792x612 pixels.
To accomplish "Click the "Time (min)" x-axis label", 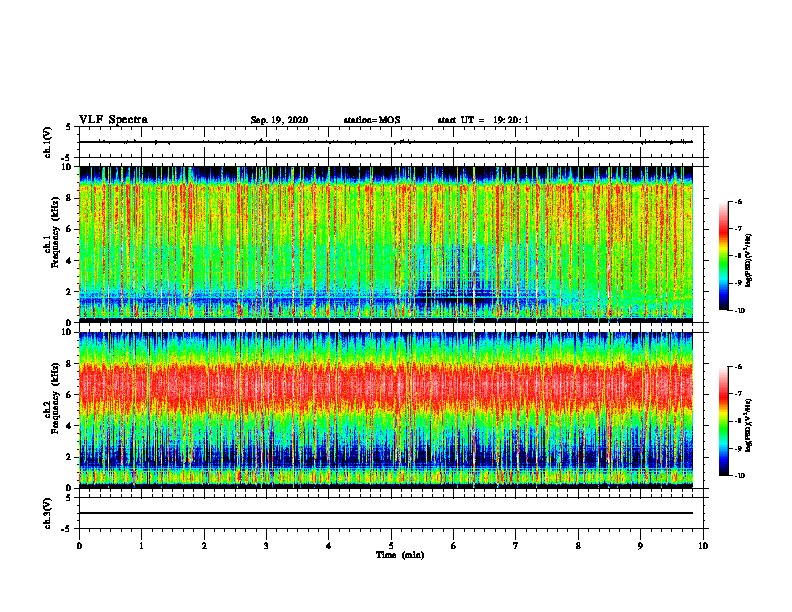I will point(400,555).
